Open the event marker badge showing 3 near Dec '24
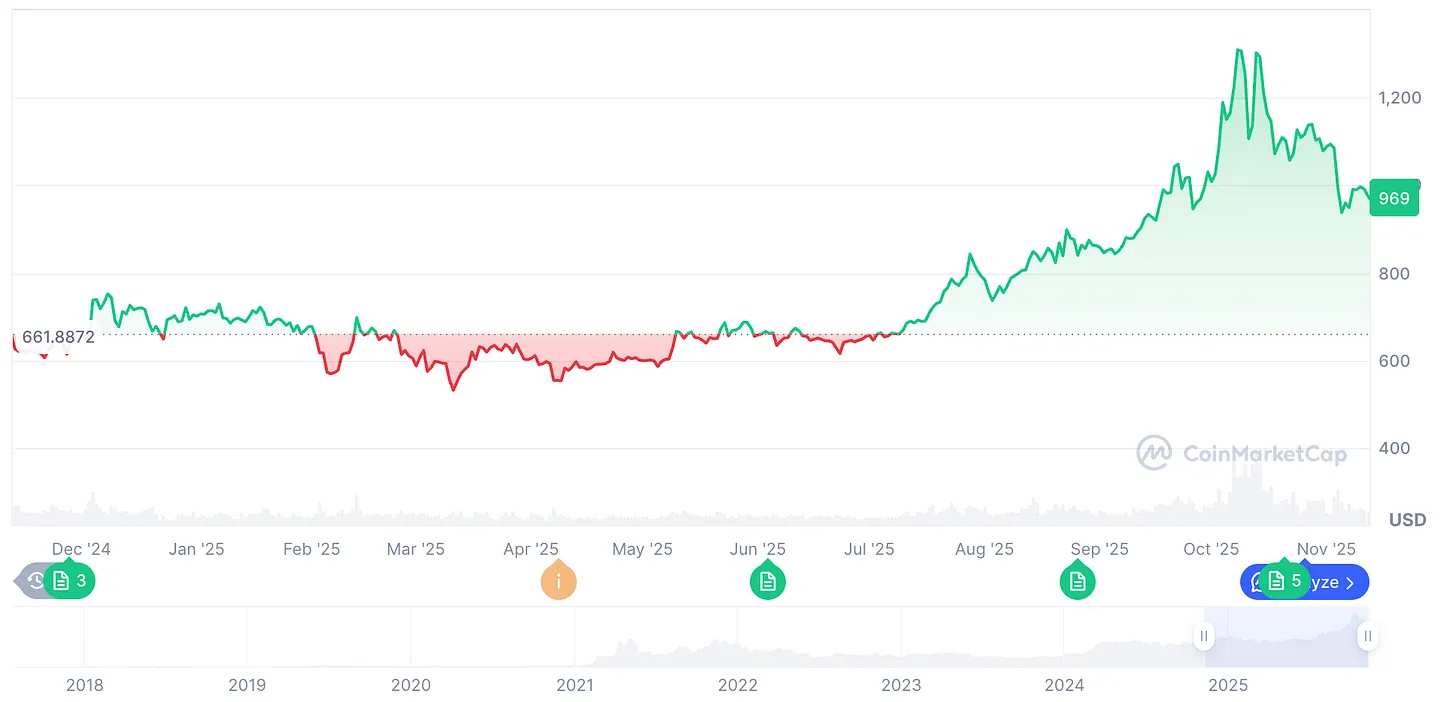Image resolution: width=1456 pixels, height=702 pixels. 70,581
